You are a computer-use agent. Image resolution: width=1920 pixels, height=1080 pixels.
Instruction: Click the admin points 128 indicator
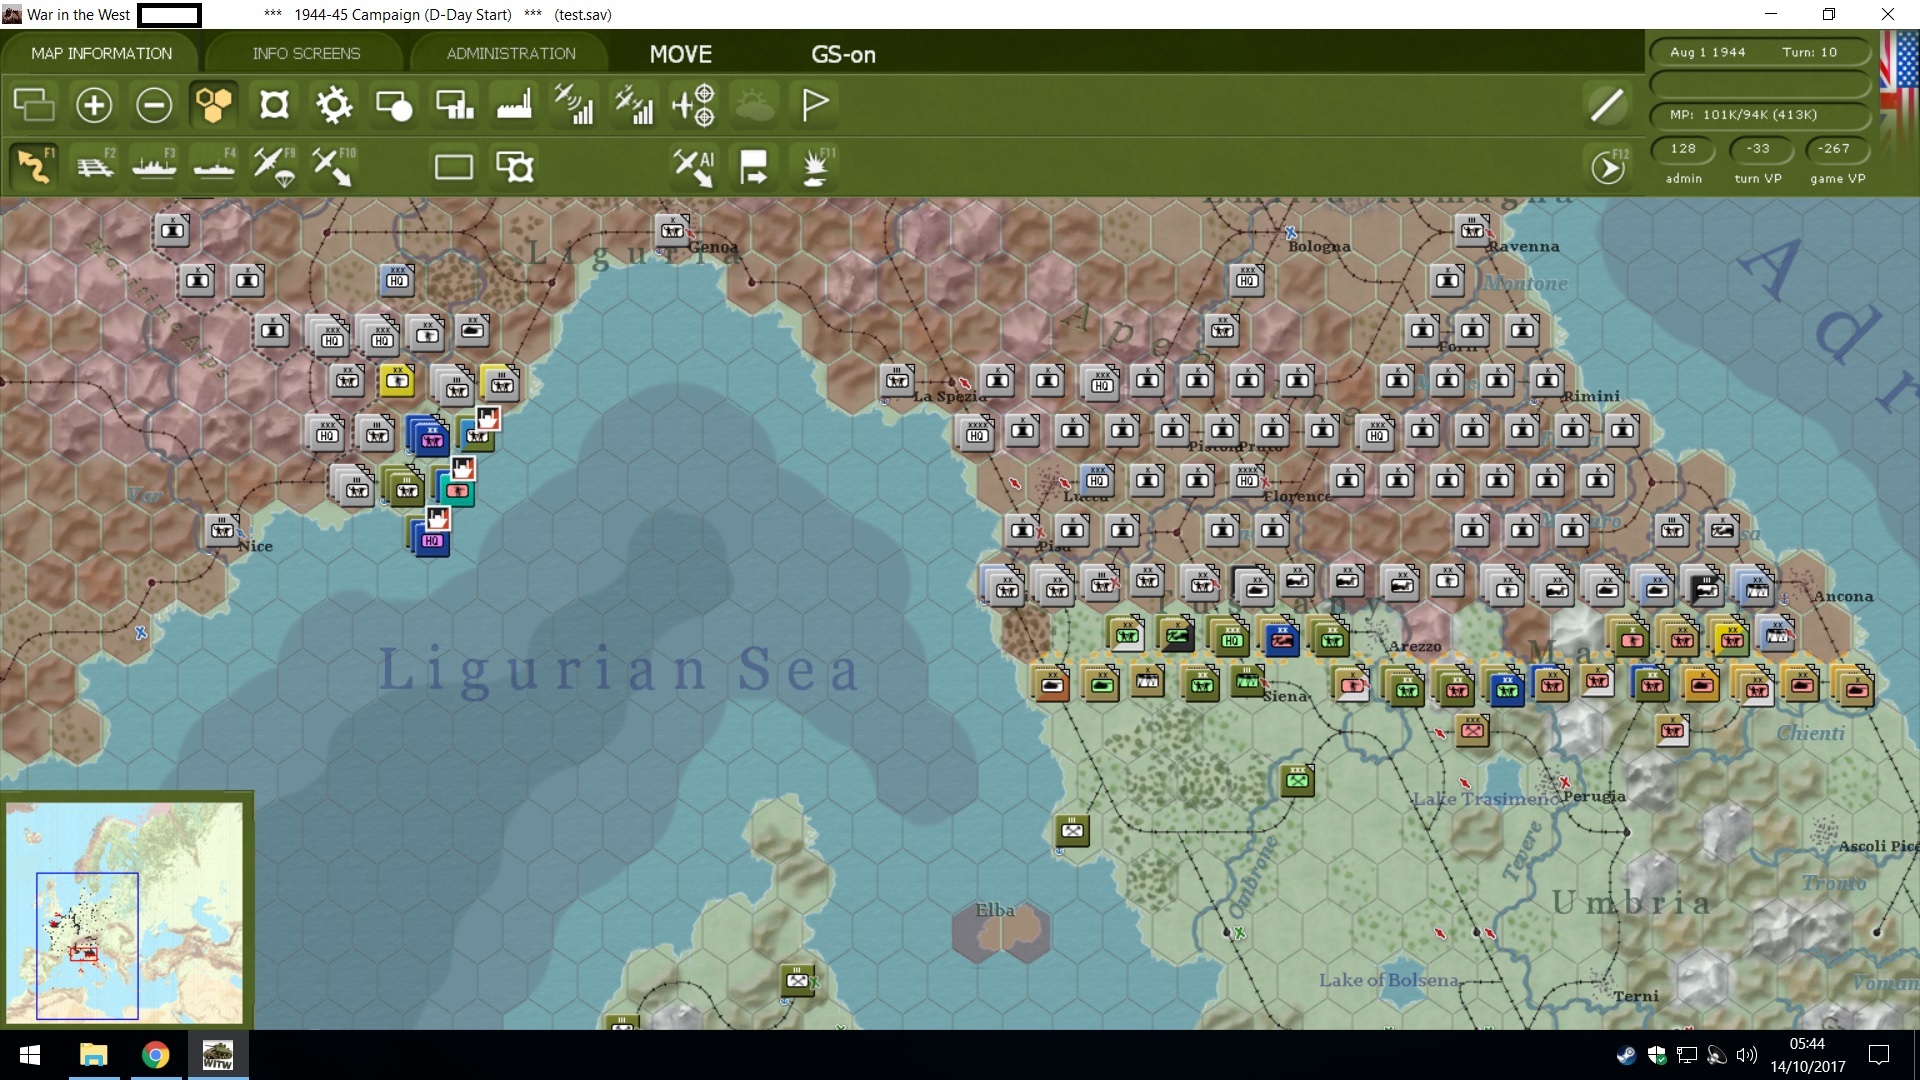click(1683, 149)
